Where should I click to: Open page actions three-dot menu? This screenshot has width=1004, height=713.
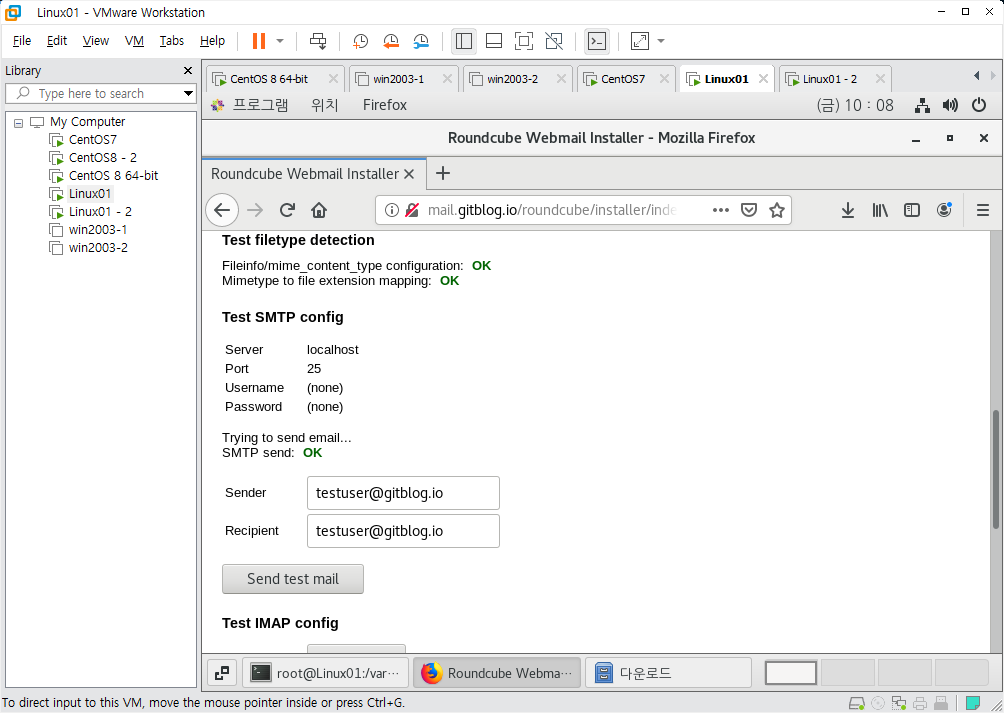721,210
